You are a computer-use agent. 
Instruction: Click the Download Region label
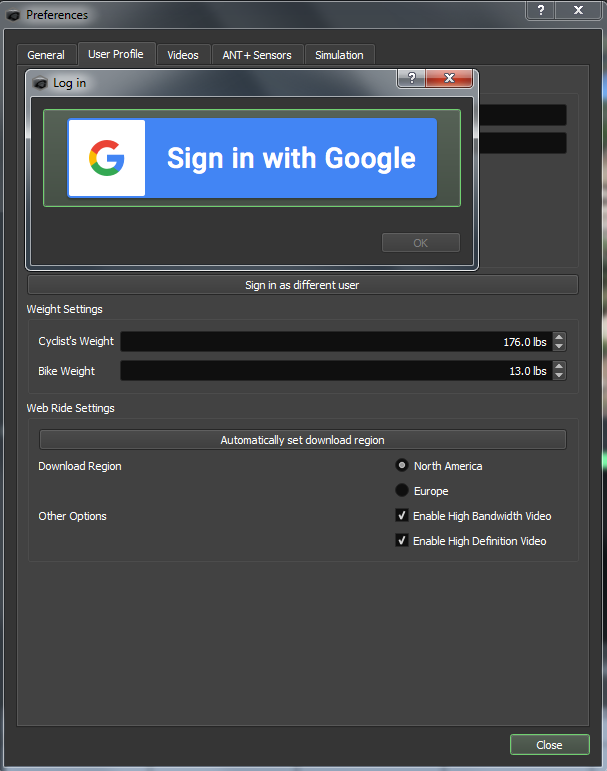click(80, 466)
